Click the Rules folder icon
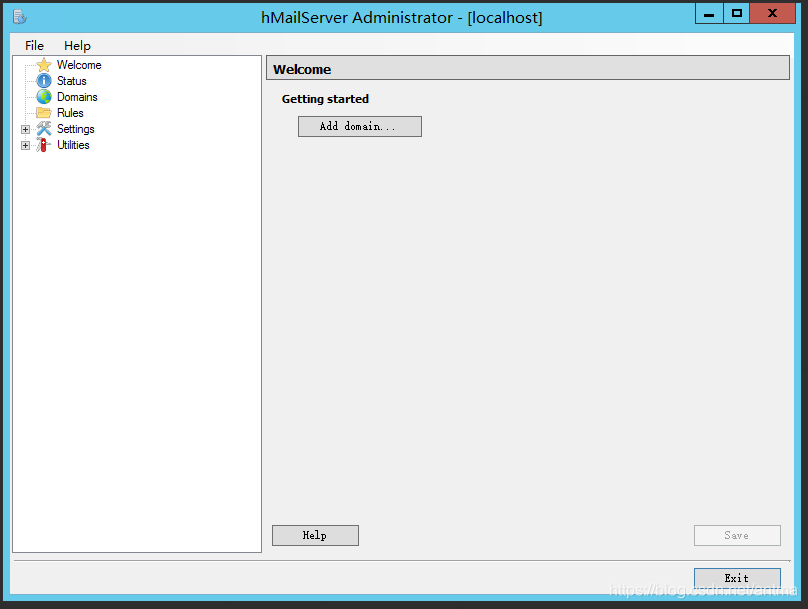 pos(44,113)
